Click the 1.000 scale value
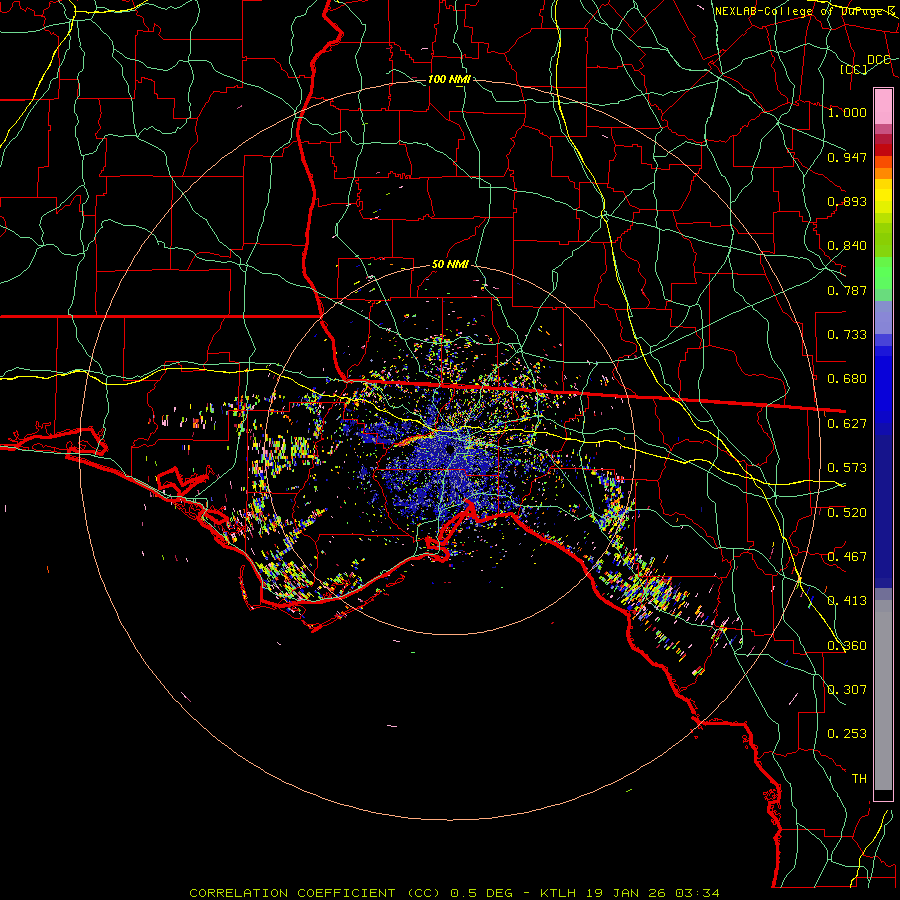Image resolution: width=900 pixels, height=900 pixels. [x=847, y=112]
